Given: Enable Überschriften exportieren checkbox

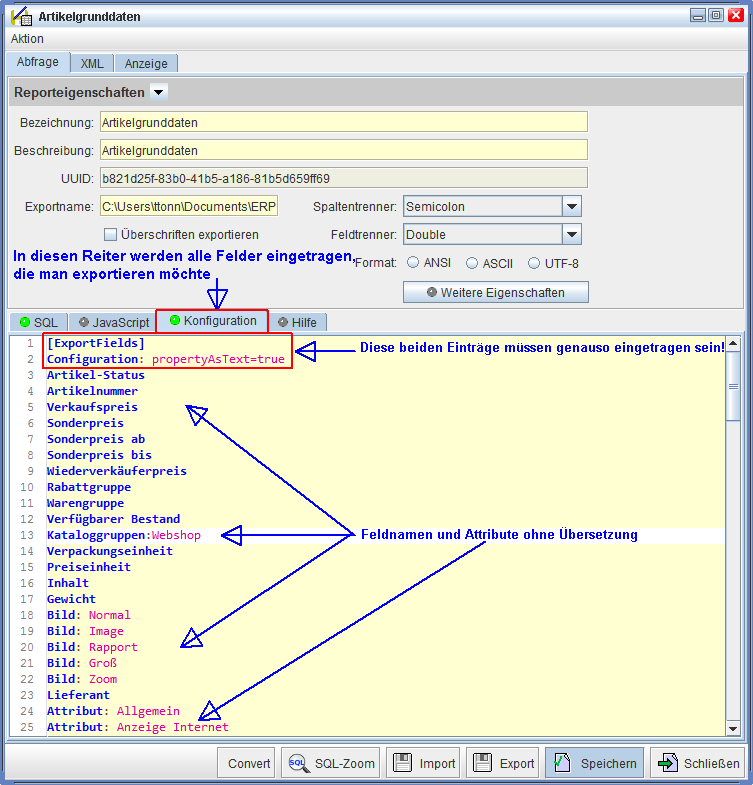Looking at the screenshot, I should coord(110,235).
